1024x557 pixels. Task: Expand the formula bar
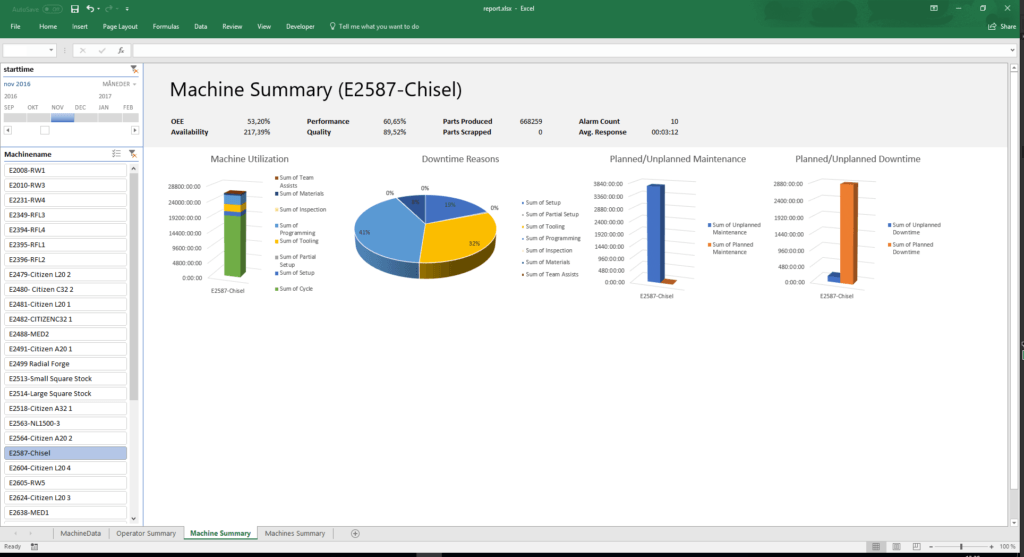pyautogui.click(x=1010, y=50)
